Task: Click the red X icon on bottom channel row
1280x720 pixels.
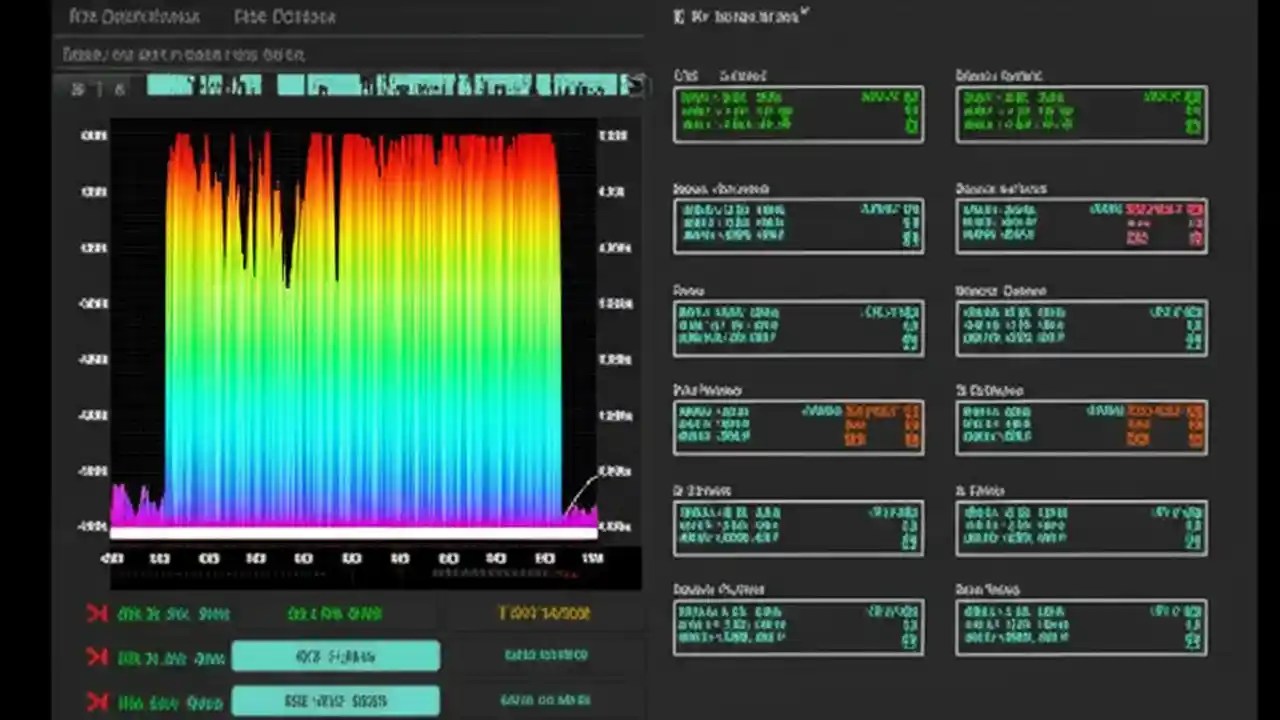Action: click(97, 701)
